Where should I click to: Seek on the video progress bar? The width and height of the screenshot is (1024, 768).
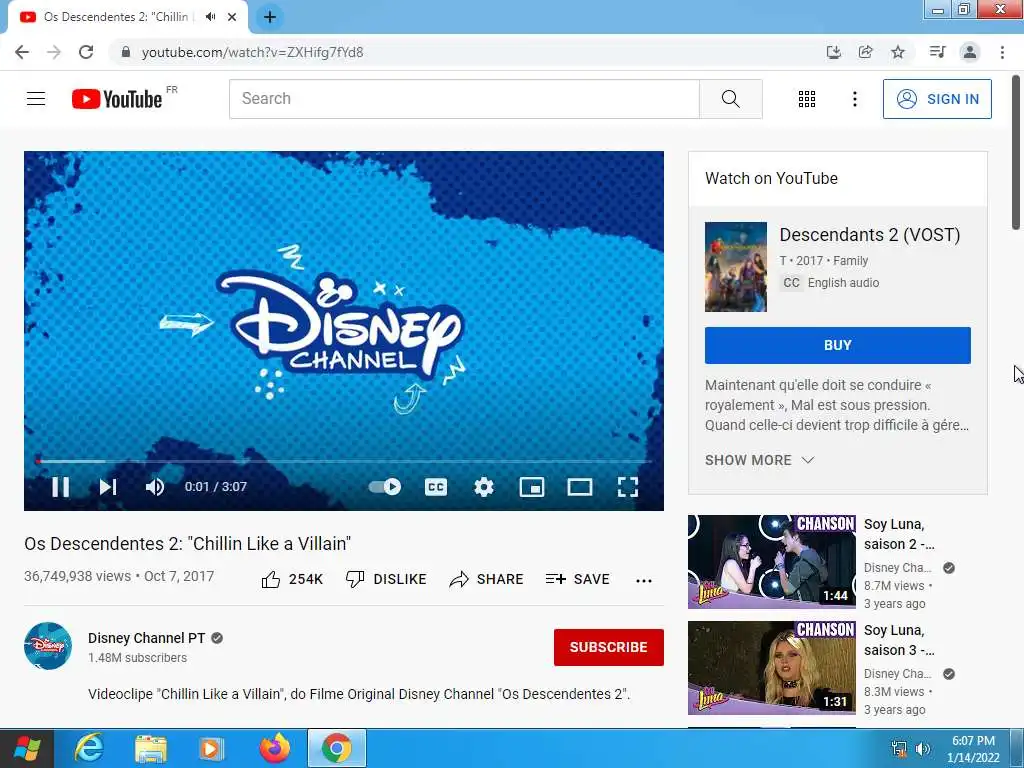(x=344, y=461)
